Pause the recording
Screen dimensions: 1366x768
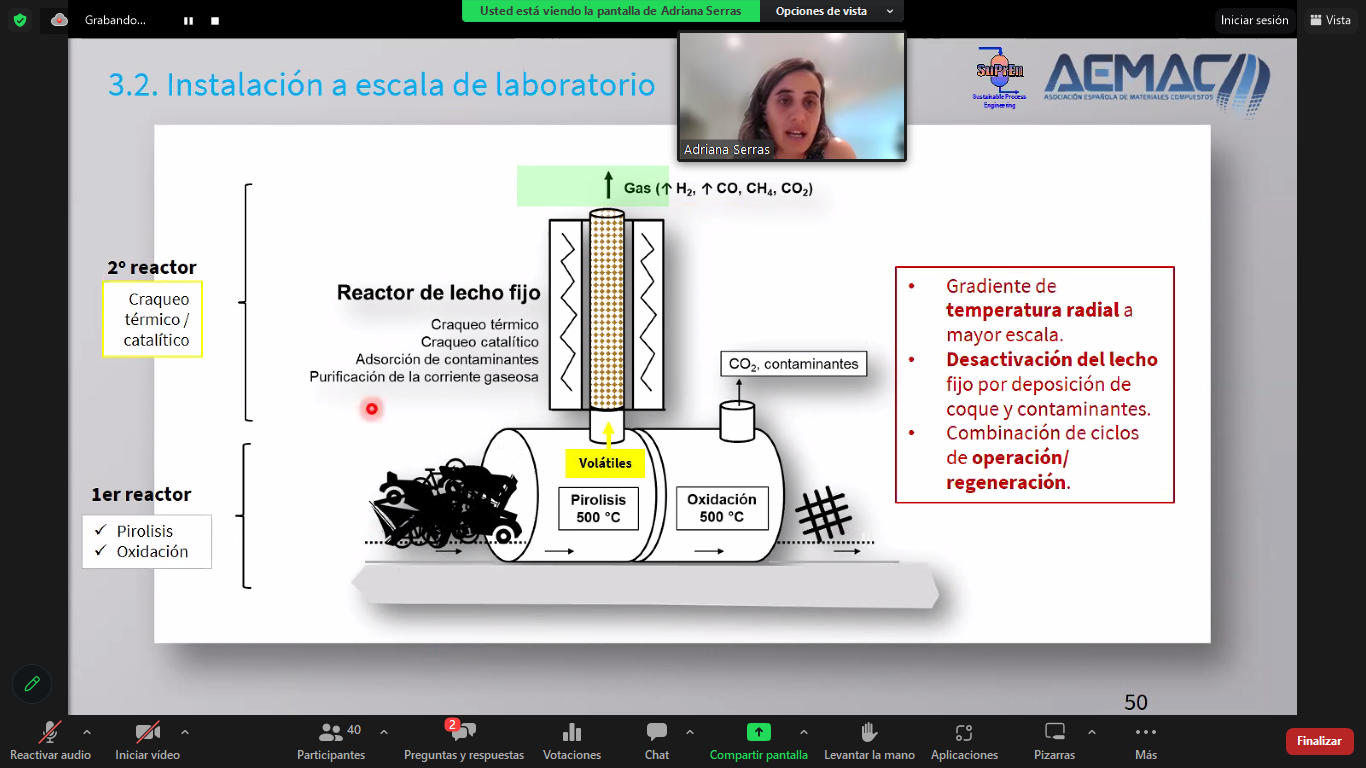pos(188,20)
